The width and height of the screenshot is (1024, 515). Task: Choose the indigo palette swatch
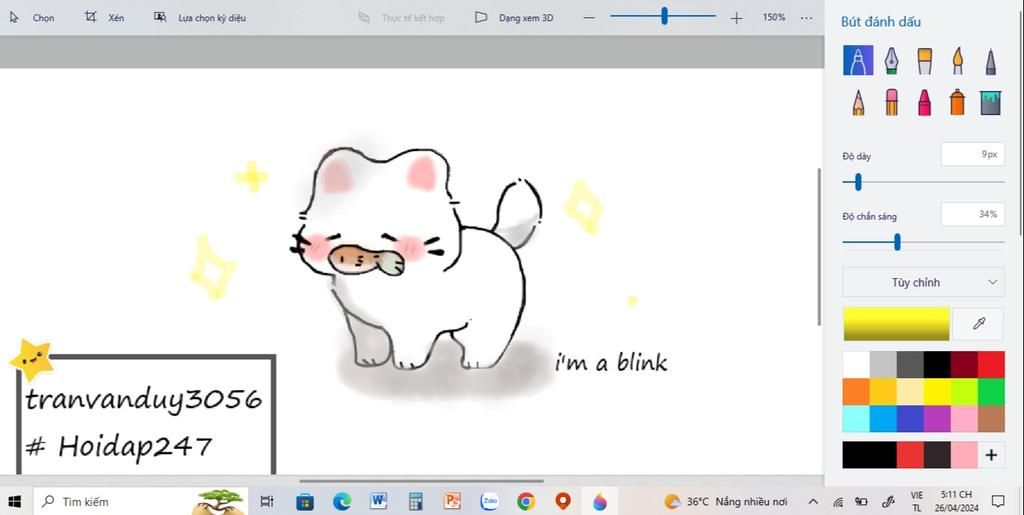(x=910, y=418)
